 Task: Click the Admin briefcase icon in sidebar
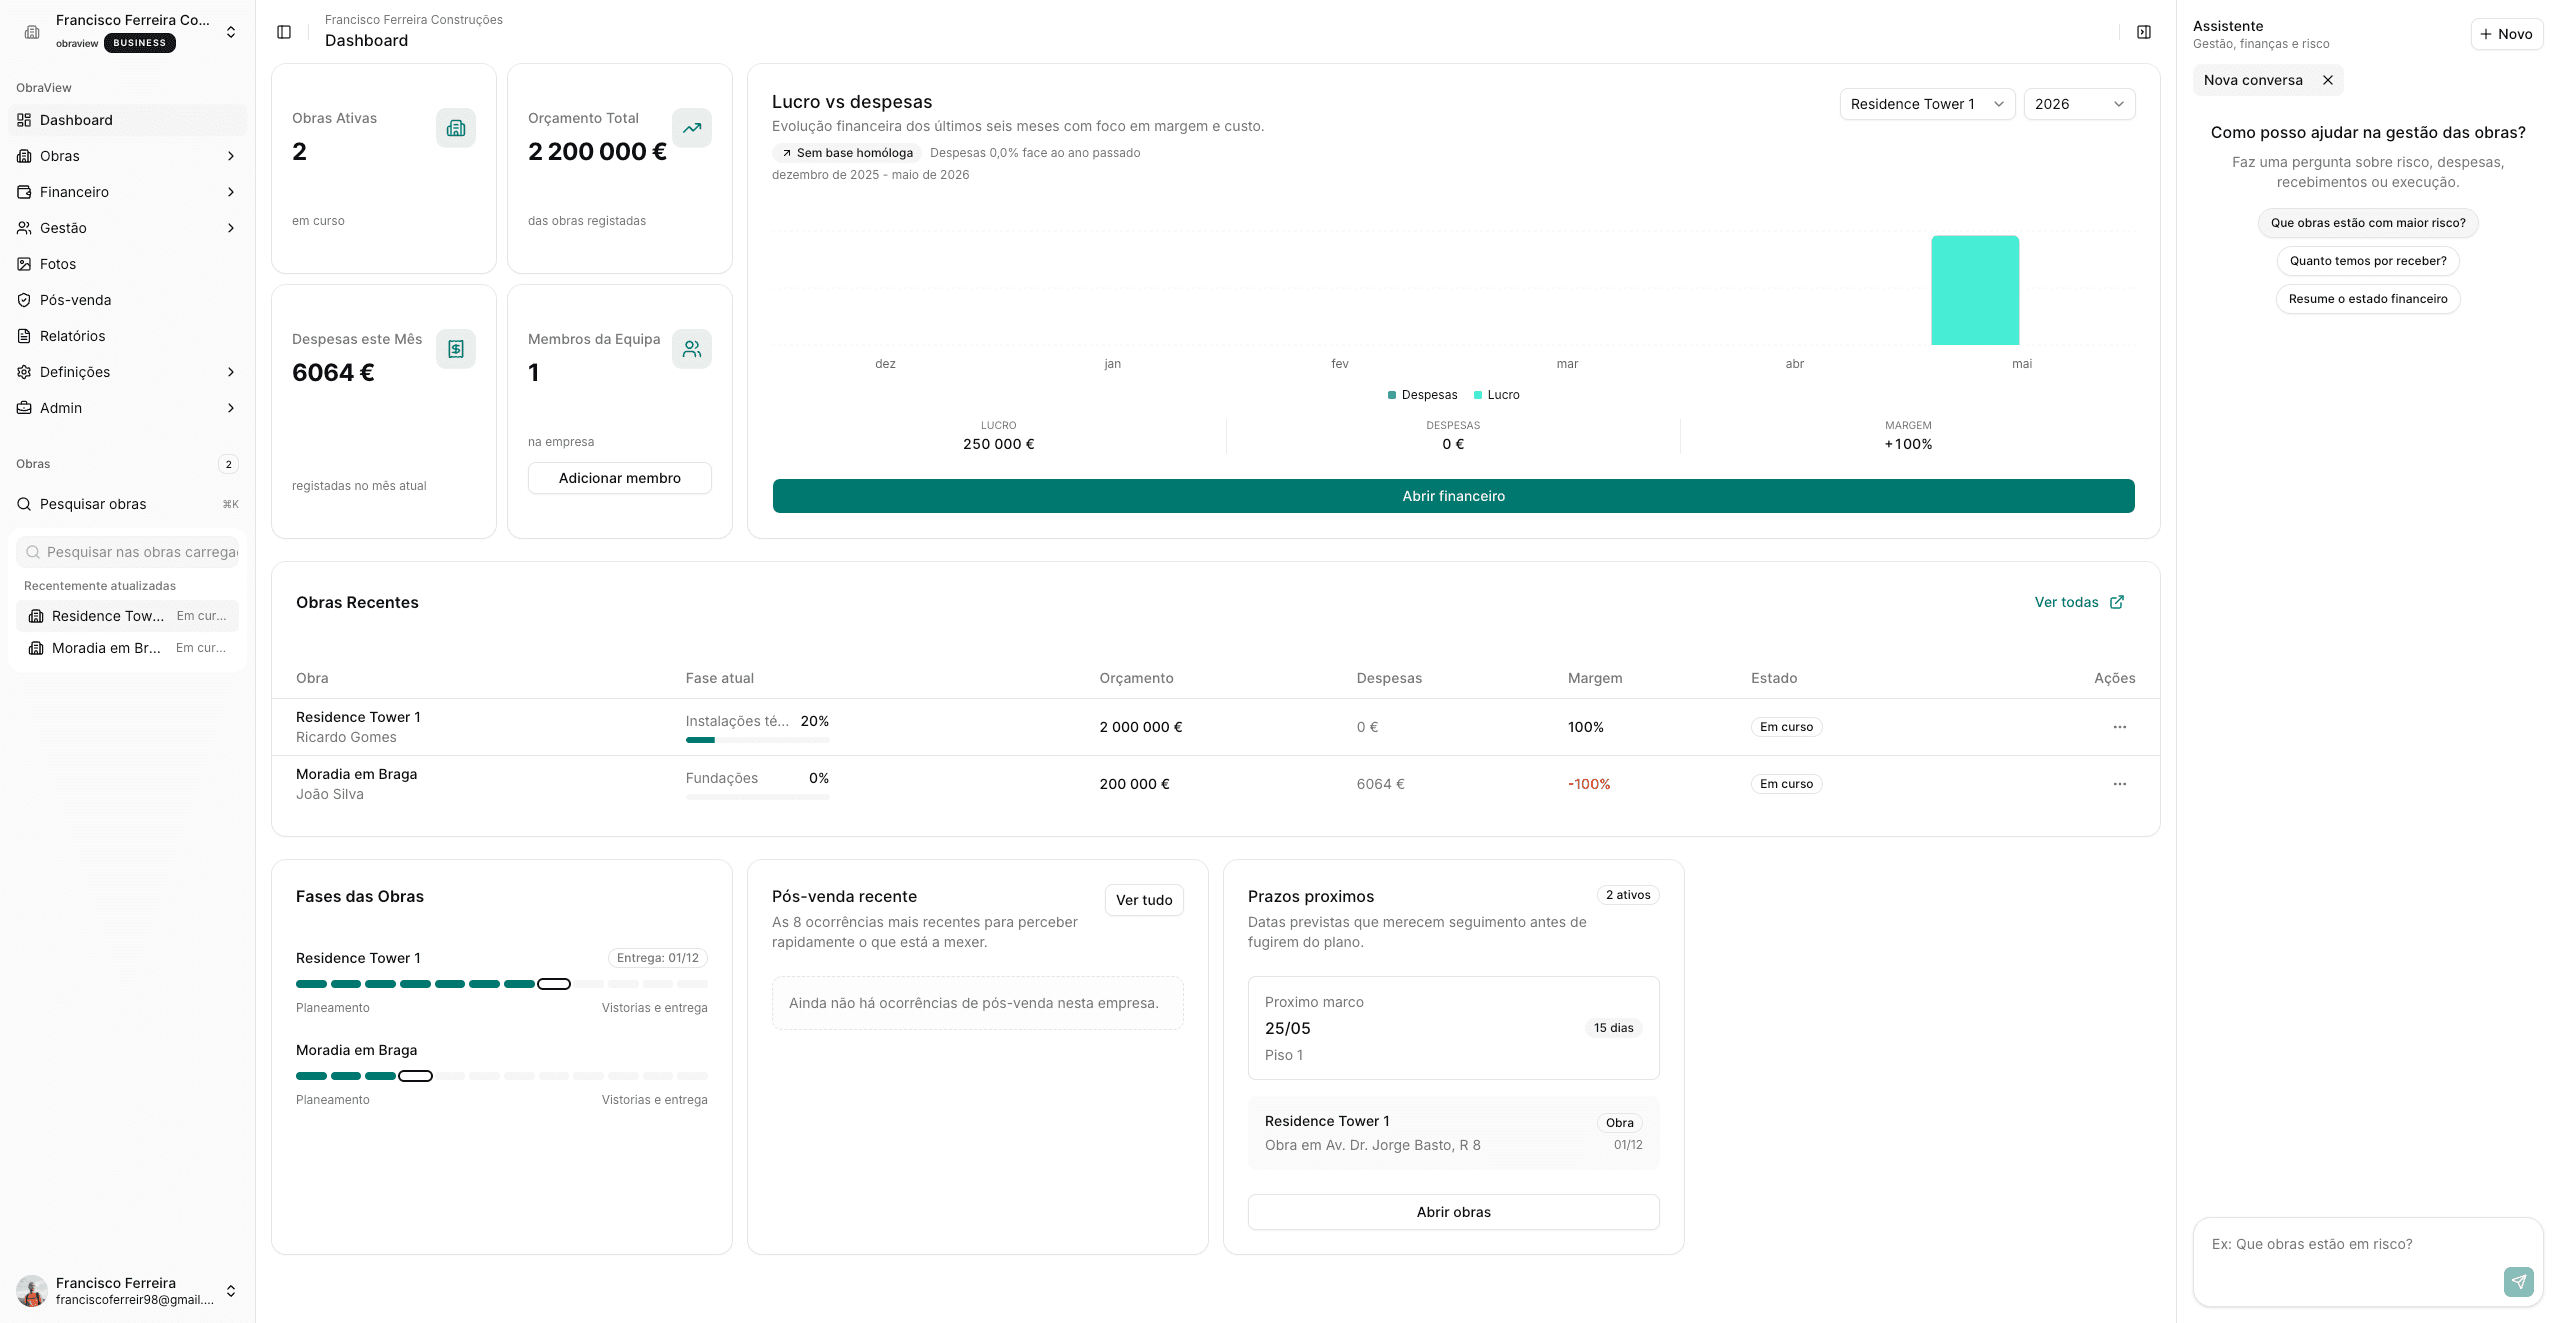(24, 408)
